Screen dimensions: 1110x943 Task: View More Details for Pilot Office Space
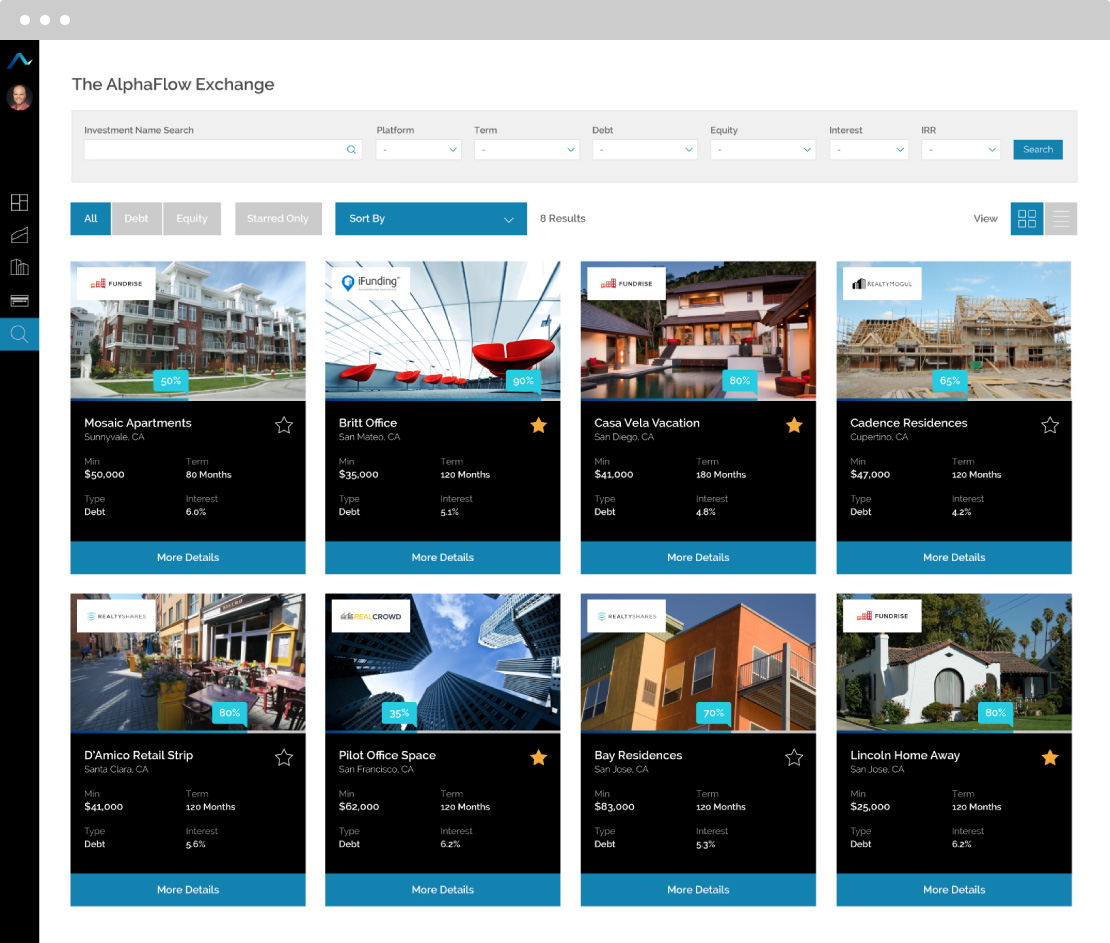pyautogui.click(x=442, y=889)
